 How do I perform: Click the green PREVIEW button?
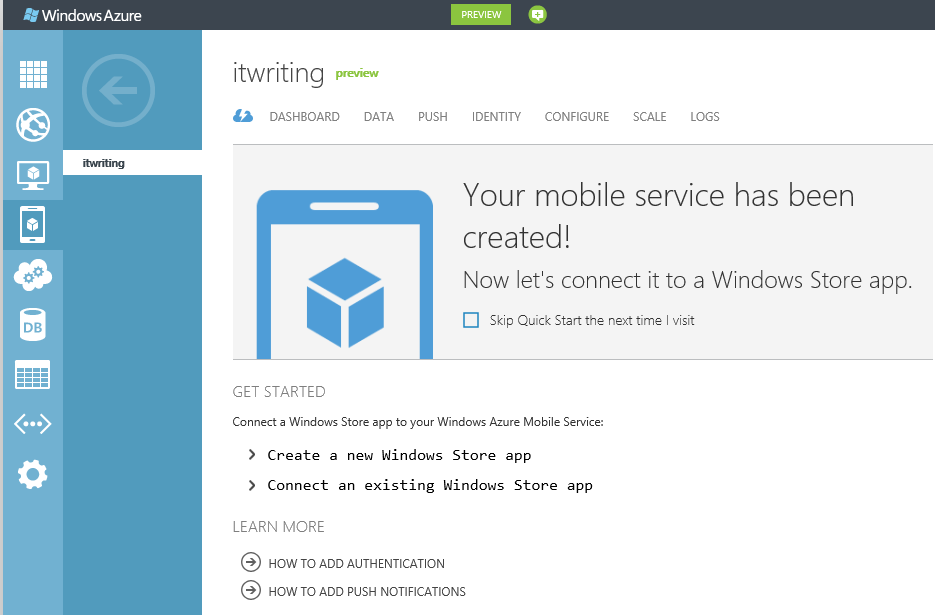[481, 14]
